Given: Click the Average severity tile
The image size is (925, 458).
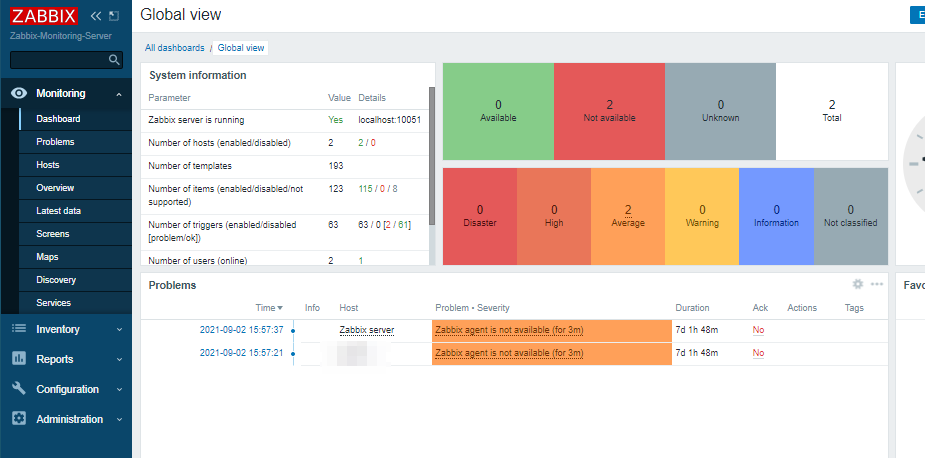Looking at the screenshot, I should tap(628, 217).
